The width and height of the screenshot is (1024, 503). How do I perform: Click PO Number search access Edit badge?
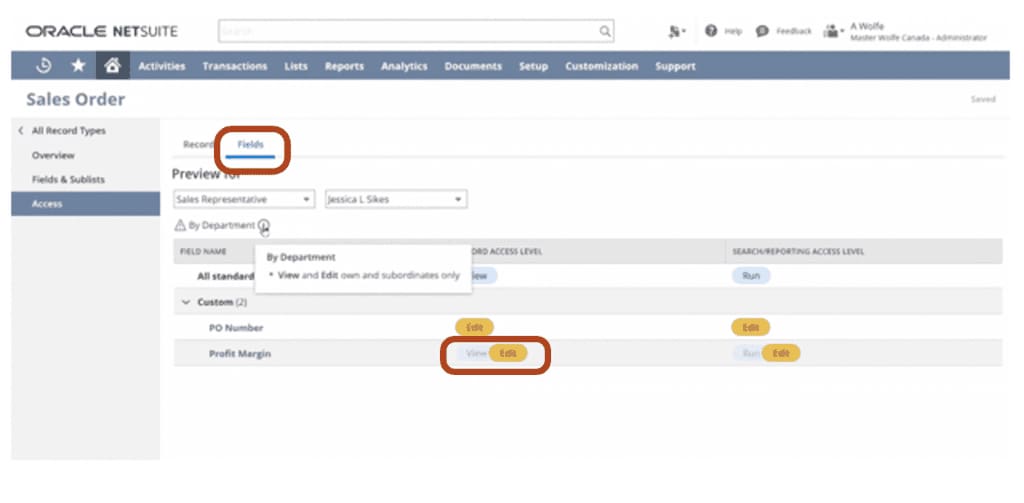coord(750,327)
